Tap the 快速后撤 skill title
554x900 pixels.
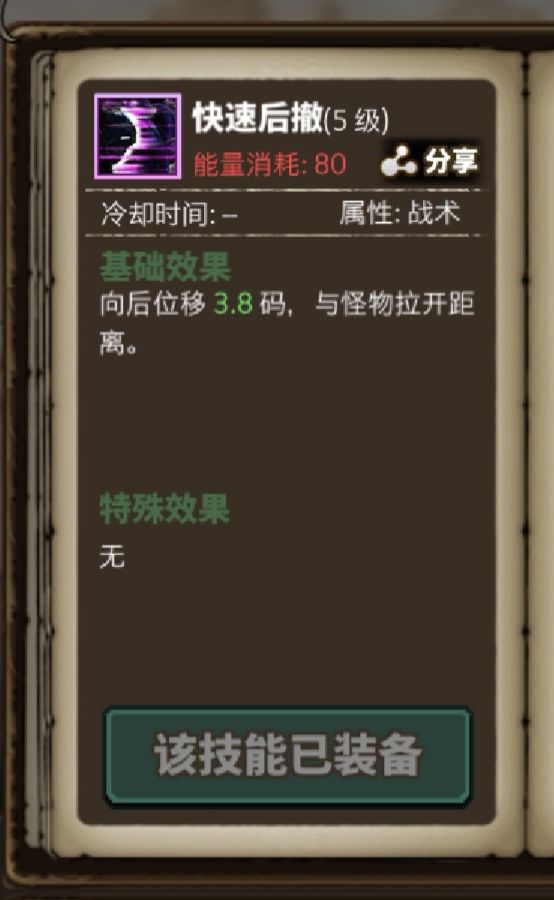tap(257, 118)
